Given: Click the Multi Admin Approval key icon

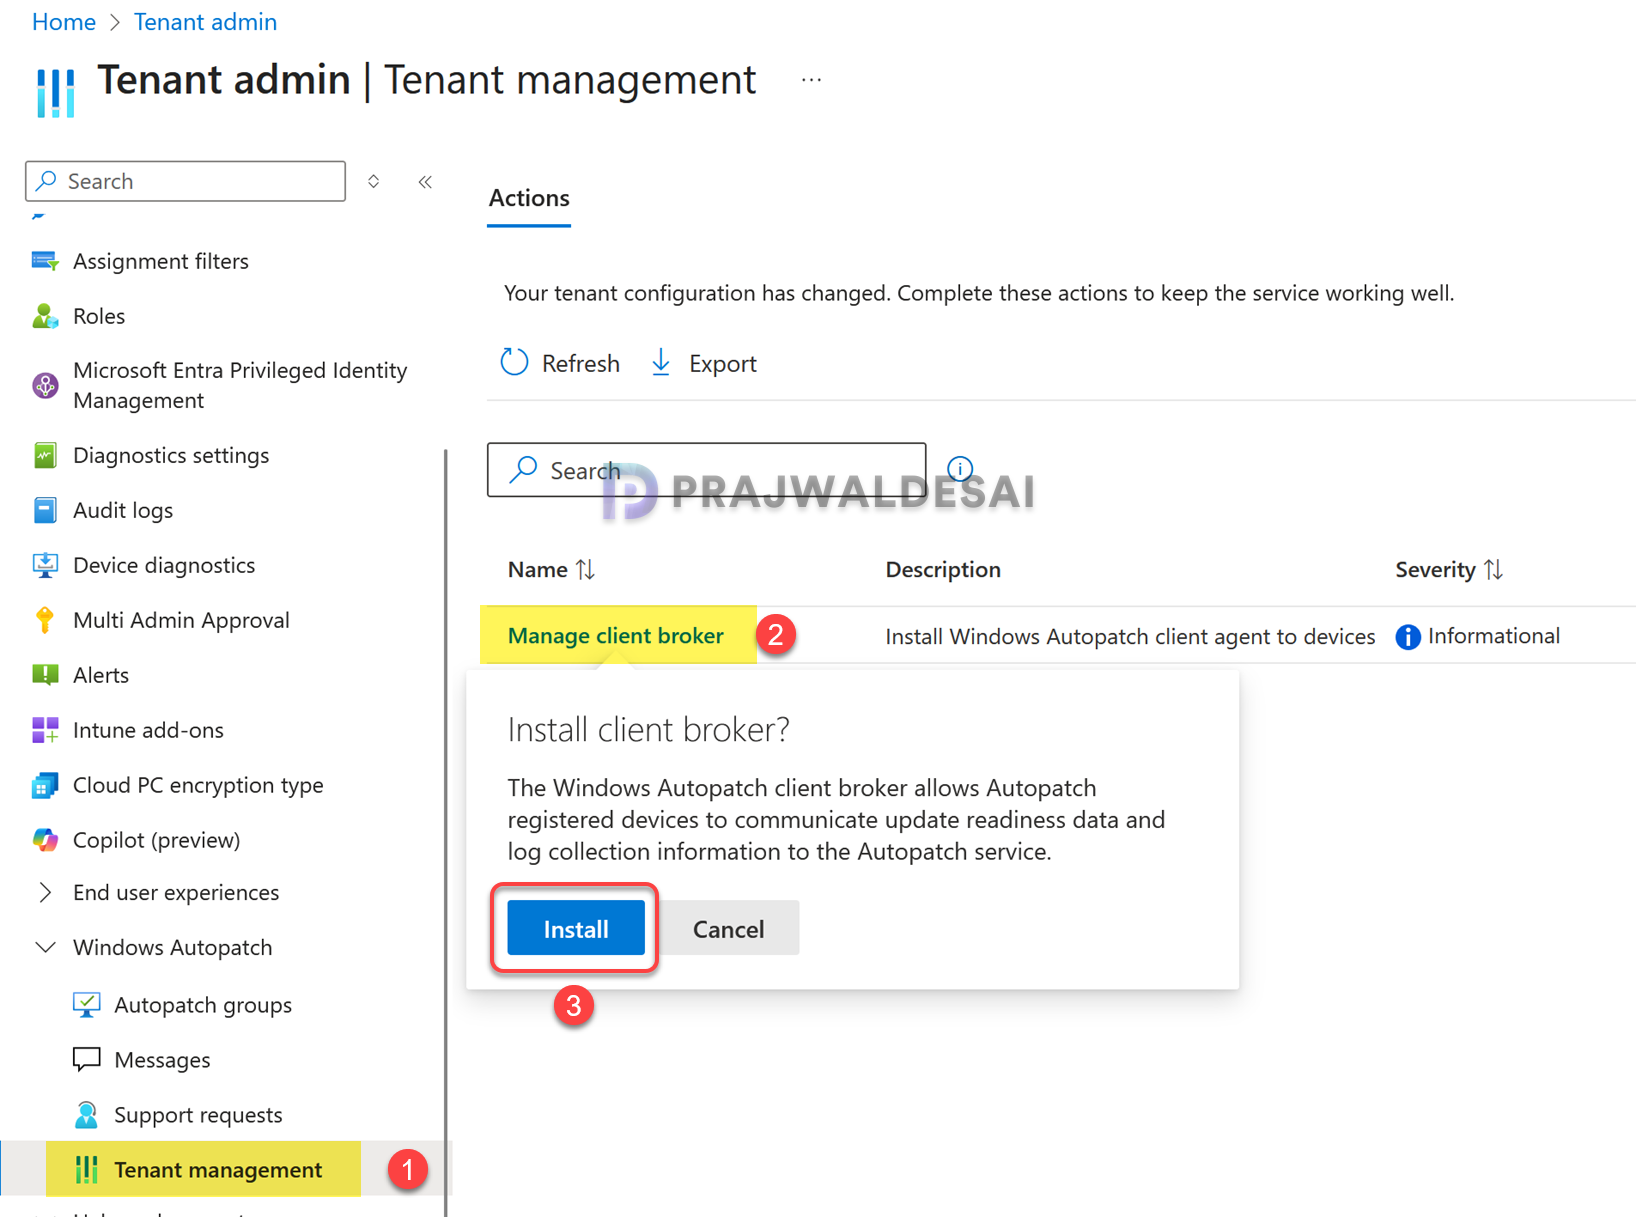Looking at the screenshot, I should (45, 620).
